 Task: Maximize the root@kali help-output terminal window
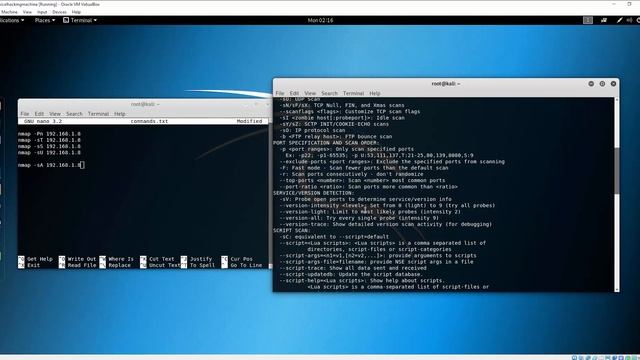tap(602, 84)
